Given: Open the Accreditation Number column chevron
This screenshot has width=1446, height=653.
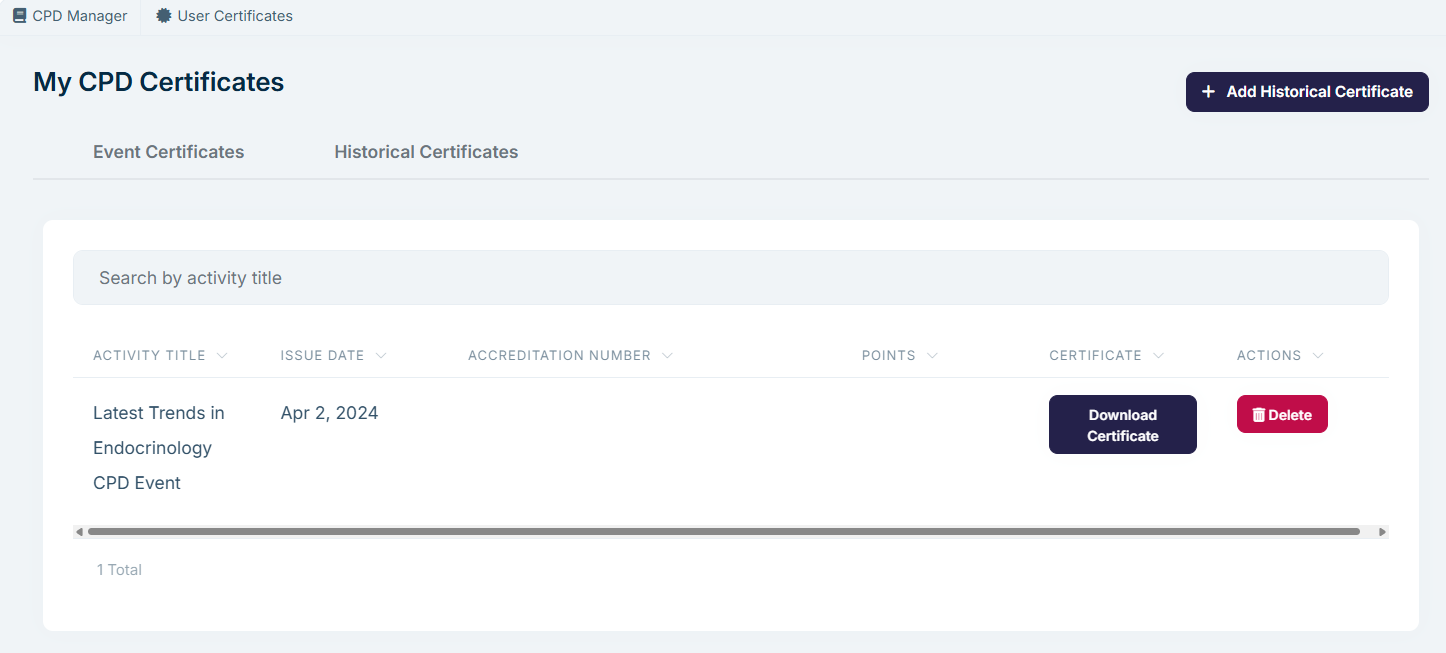Looking at the screenshot, I should coord(667,356).
